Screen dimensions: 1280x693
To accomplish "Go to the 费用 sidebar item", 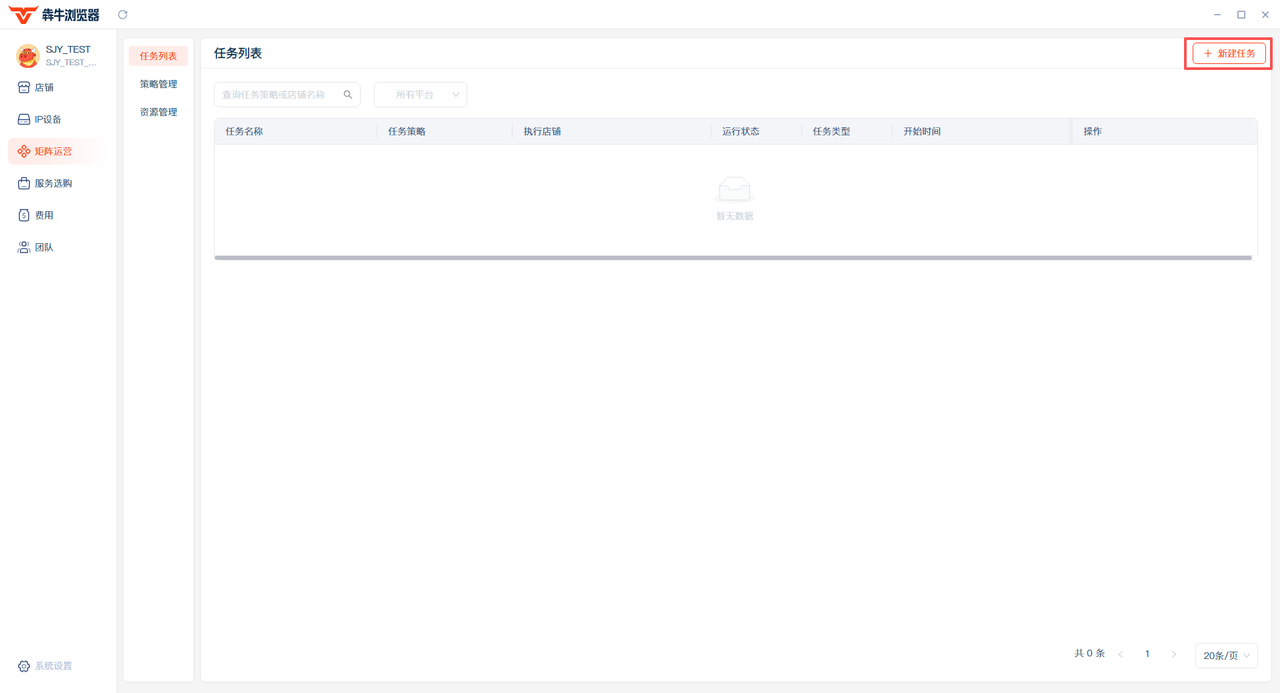I will click(44, 216).
